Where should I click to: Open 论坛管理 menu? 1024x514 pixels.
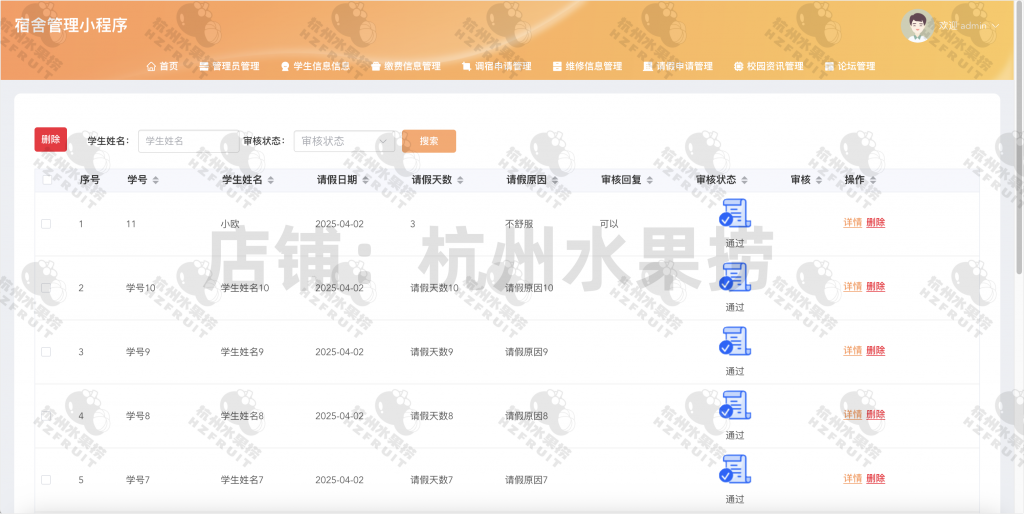(850, 66)
